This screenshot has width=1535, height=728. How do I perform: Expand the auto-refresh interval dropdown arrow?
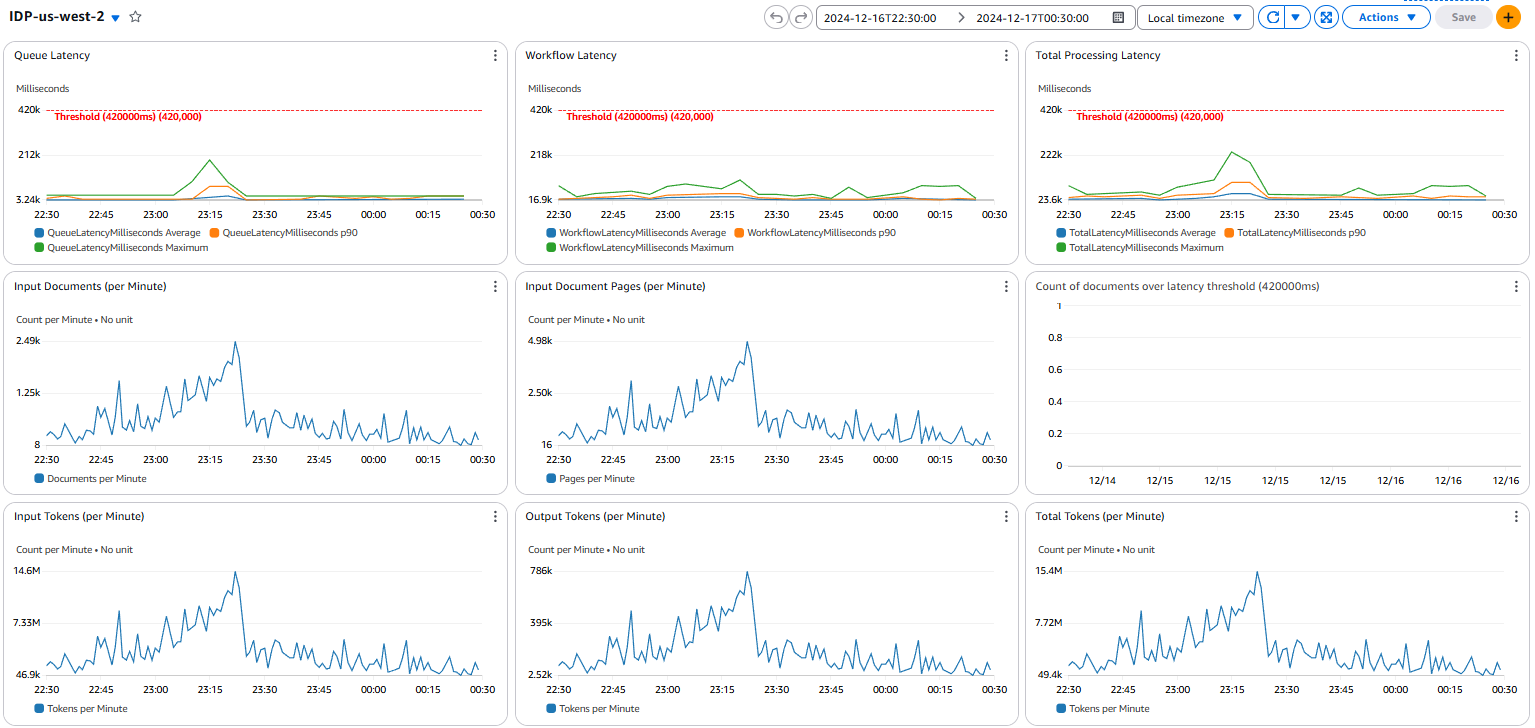(x=1293, y=17)
